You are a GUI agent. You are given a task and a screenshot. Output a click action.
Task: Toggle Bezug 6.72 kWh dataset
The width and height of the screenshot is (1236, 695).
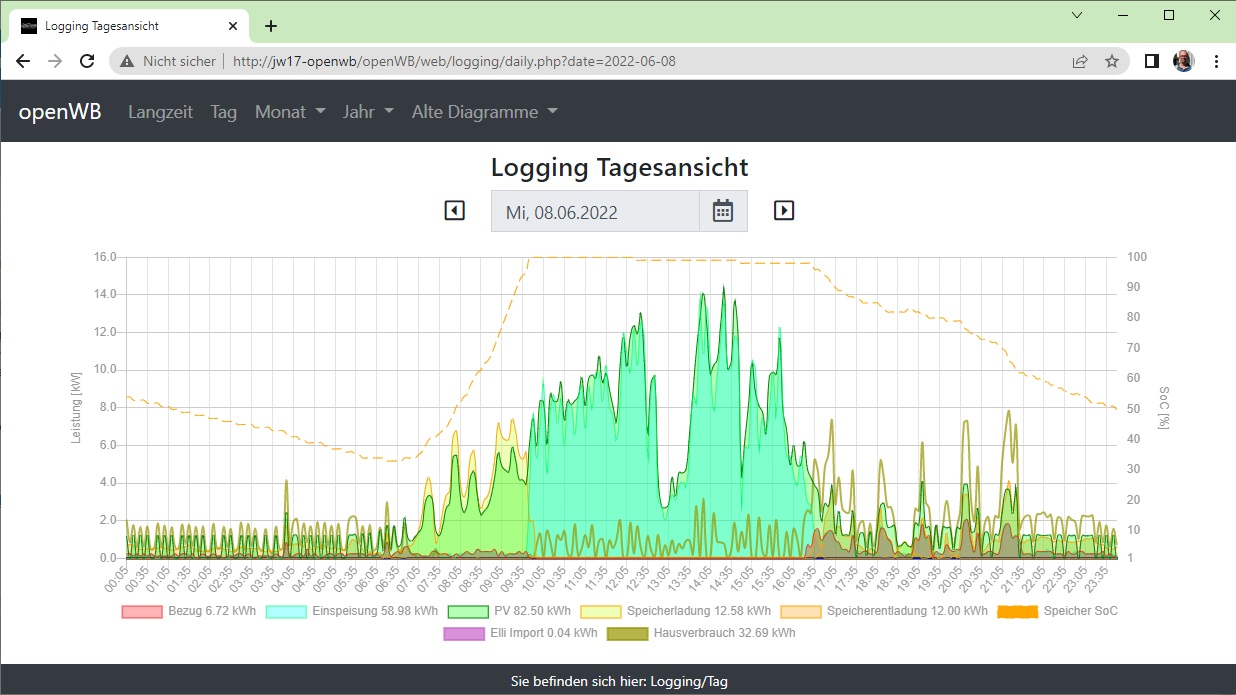tap(188, 611)
